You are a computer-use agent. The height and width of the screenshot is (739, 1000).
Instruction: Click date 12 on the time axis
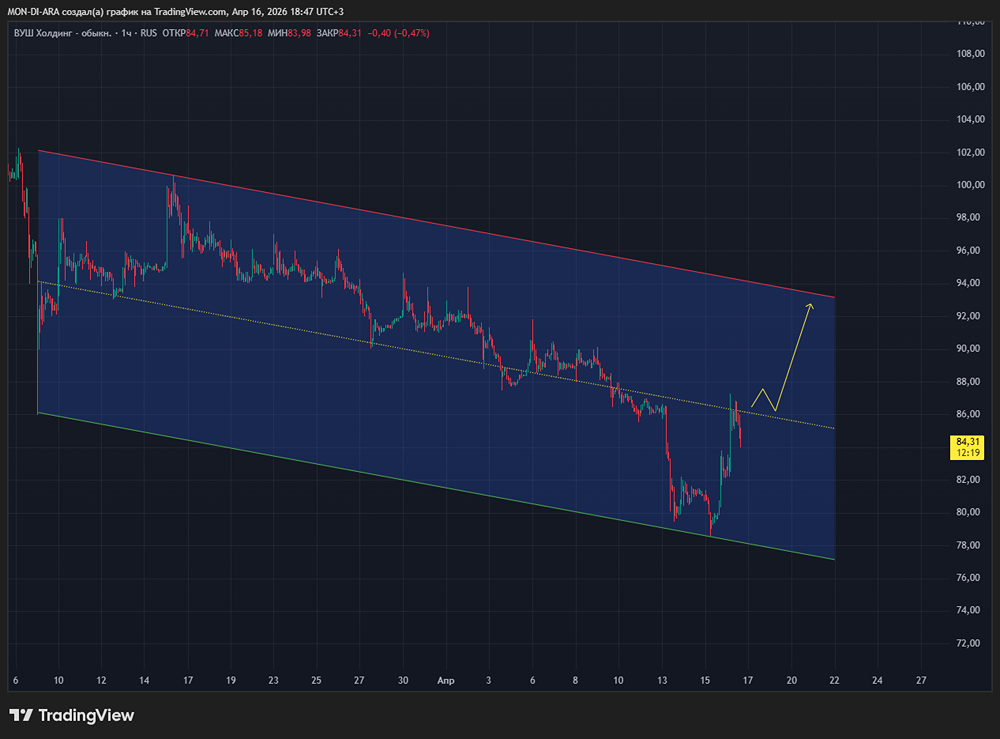click(x=101, y=680)
